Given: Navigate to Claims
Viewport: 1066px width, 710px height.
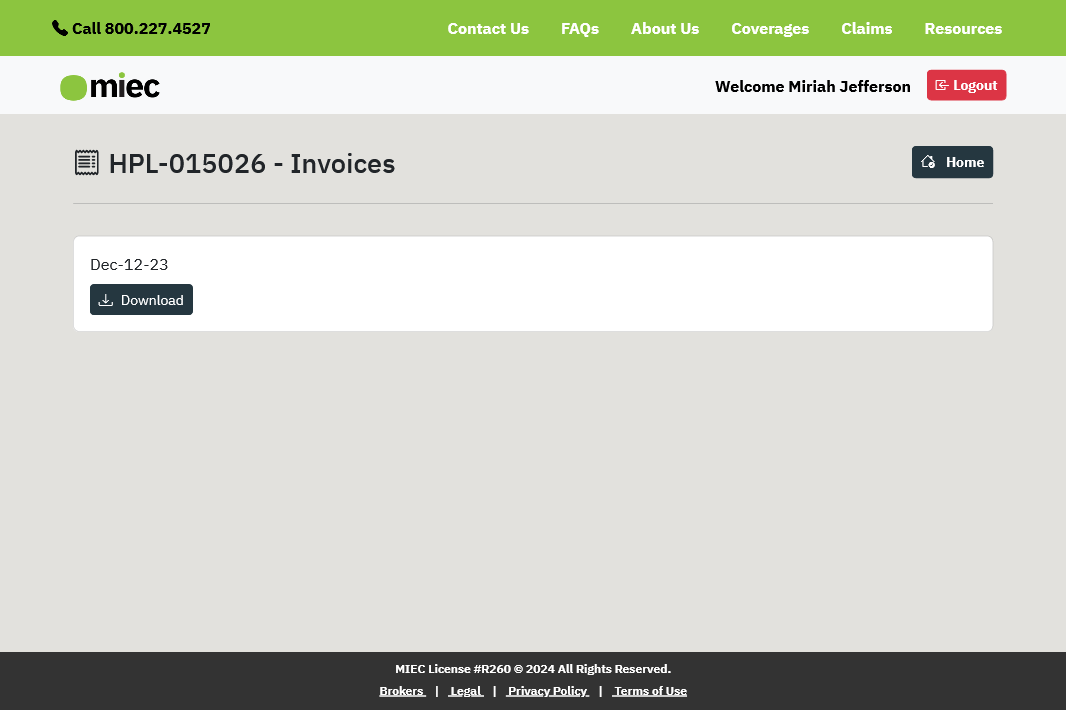Looking at the screenshot, I should tap(866, 28).
